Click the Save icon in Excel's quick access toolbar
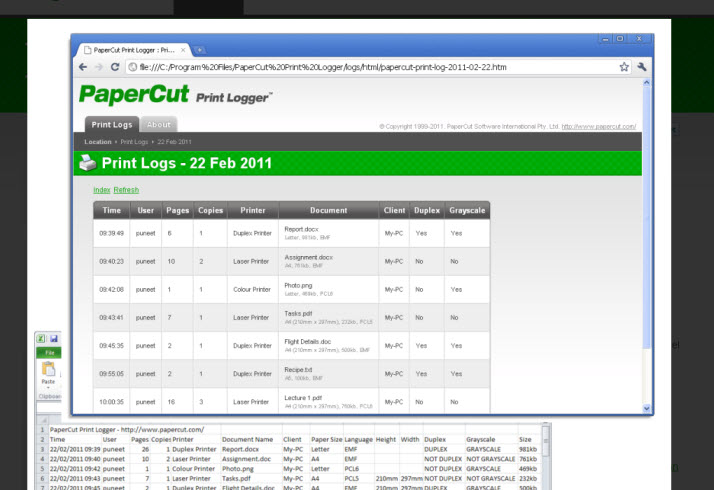This screenshot has width=714, height=490. coord(54,338)
